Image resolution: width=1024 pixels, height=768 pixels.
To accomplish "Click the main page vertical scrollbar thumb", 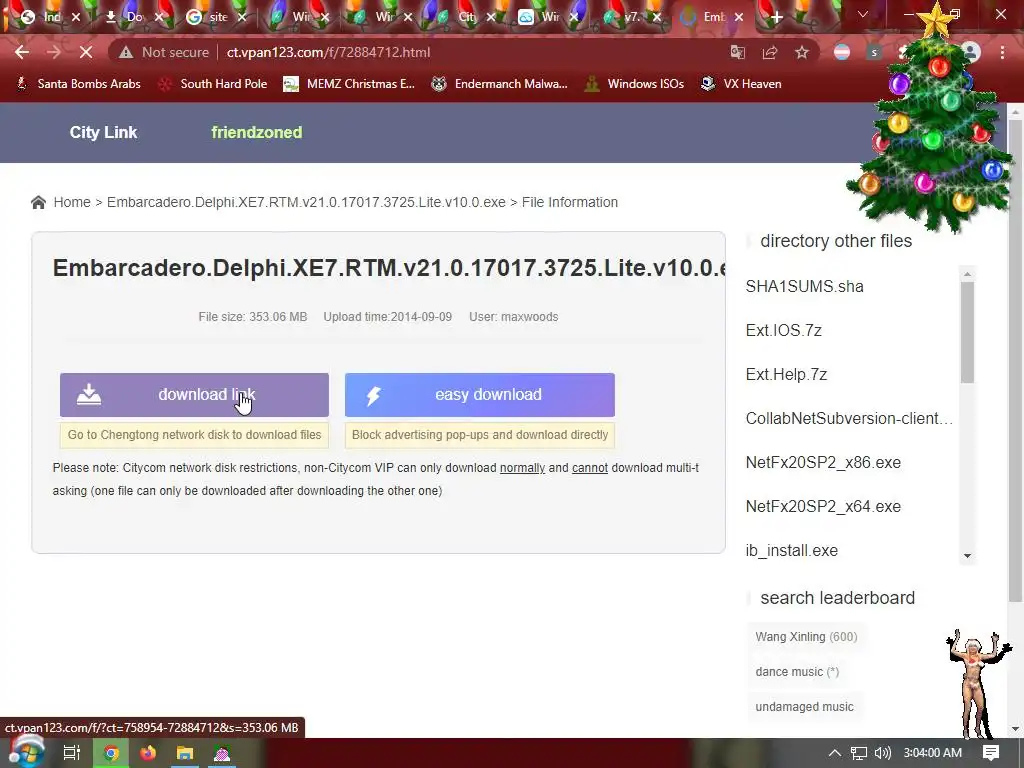I will point(1016,360).
